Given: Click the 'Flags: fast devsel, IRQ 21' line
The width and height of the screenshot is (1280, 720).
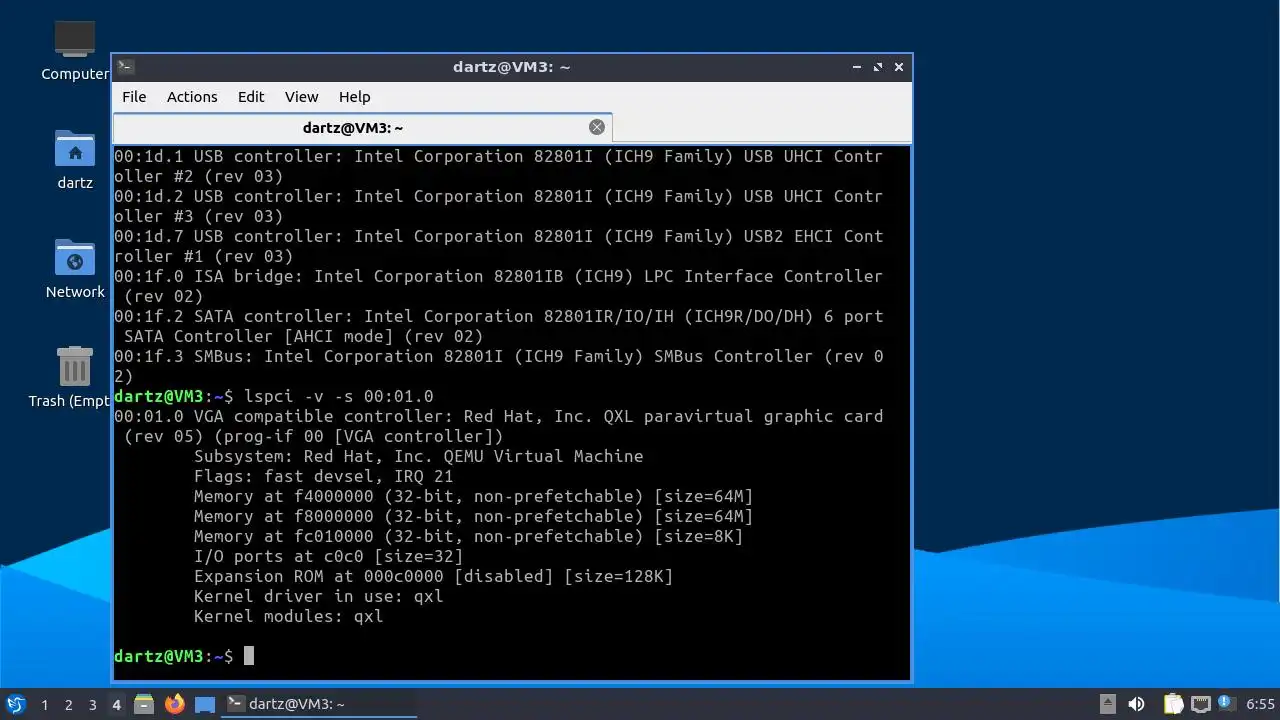Looking at the screenshot, I should click(x=323, y=476).
